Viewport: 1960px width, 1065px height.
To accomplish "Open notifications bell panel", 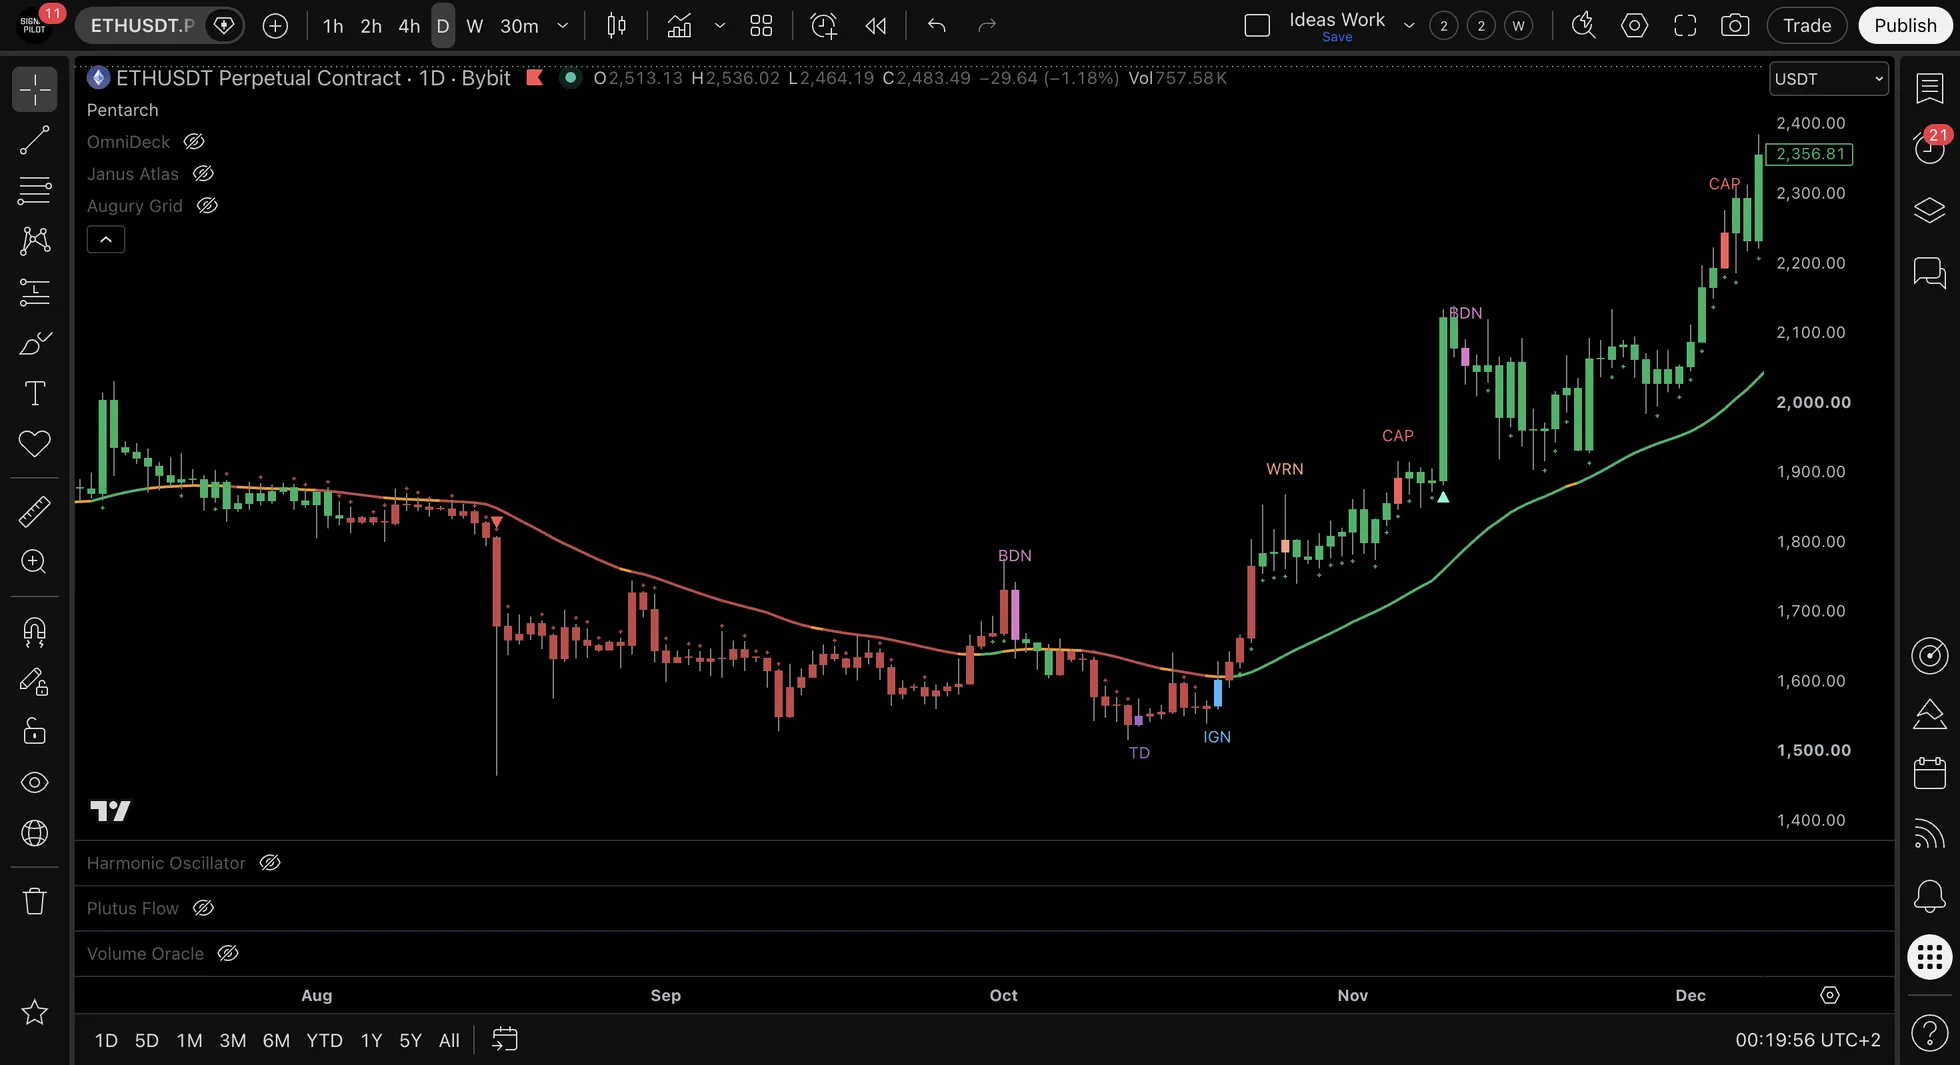I will pos(1929,895).
